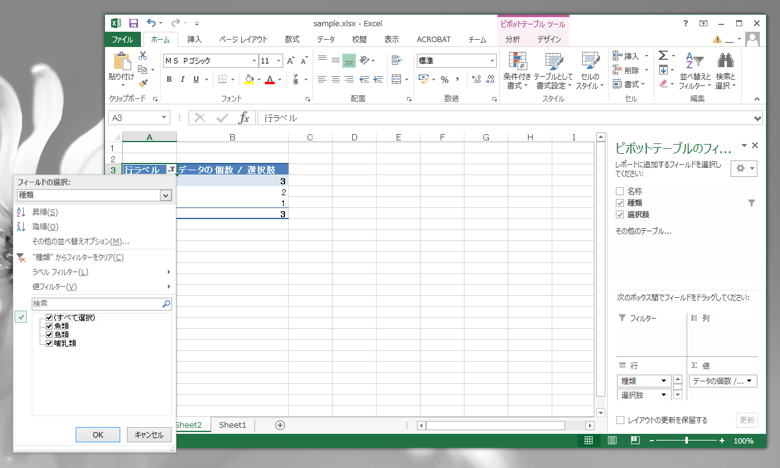Uncheck the 種類 field checkbox
Viewport: 780px width, 468px height.
620,203
